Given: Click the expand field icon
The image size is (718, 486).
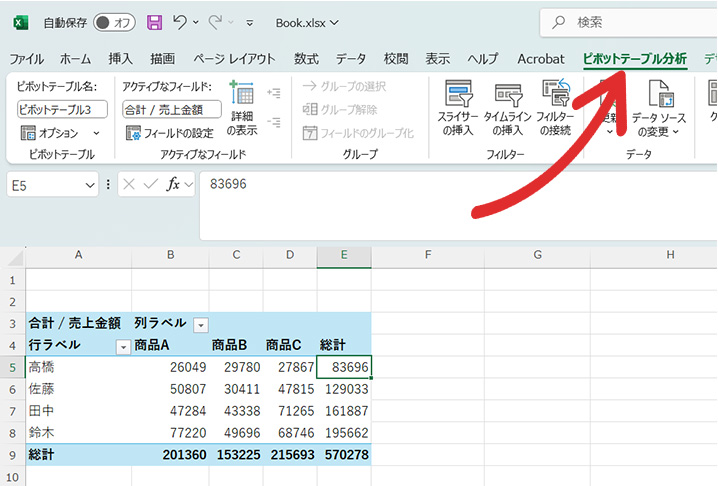Looking at the screenshot, I should point(274,93).
